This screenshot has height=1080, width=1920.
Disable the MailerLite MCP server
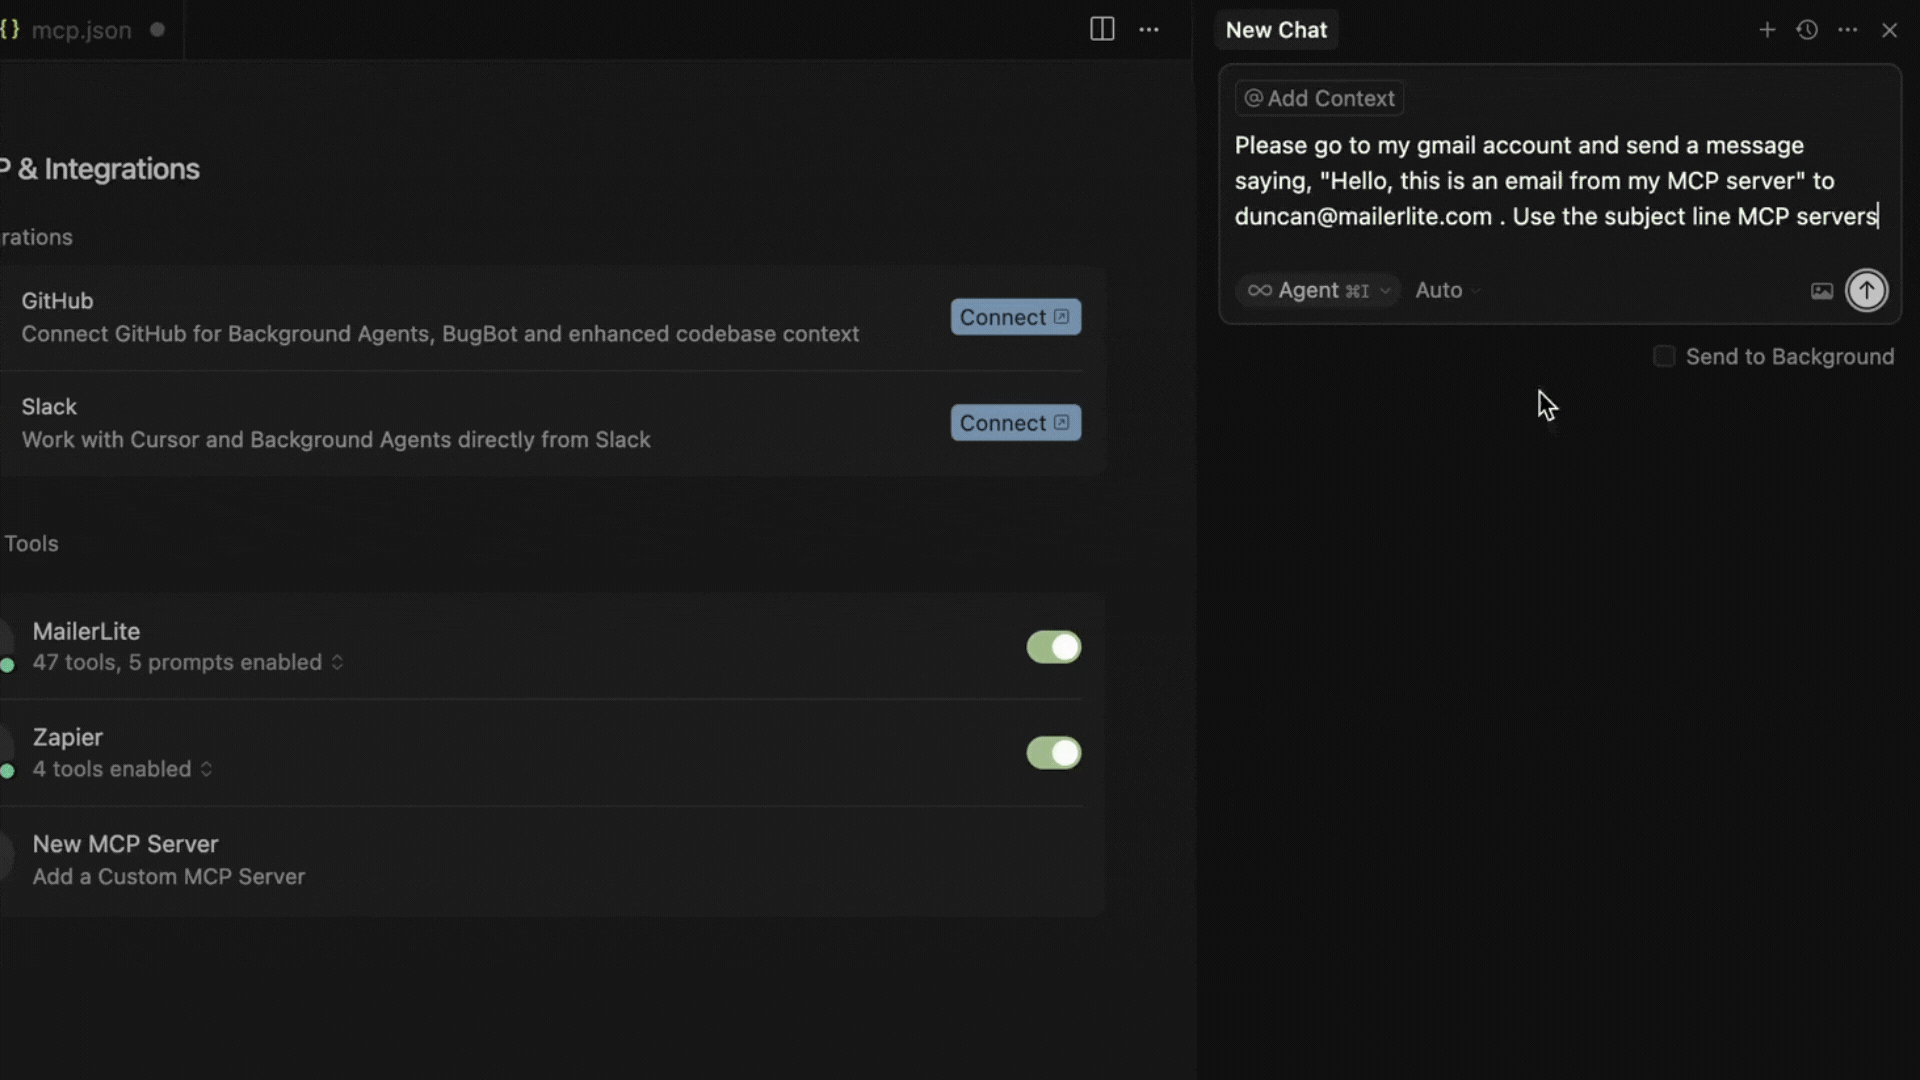pos(1053,647)
